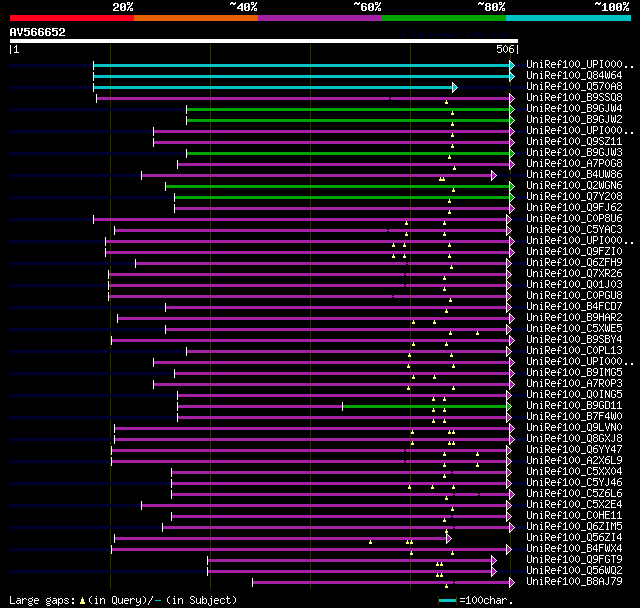This screenshot has width=640, height=608.
Task: Click the UniRef100_Q01J03 label
Action: pos(574,285)
